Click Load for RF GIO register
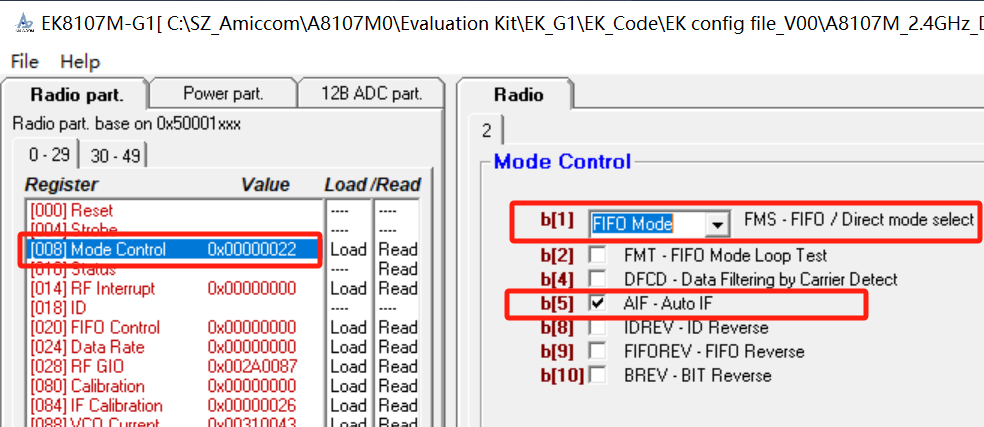 (348, 367)
